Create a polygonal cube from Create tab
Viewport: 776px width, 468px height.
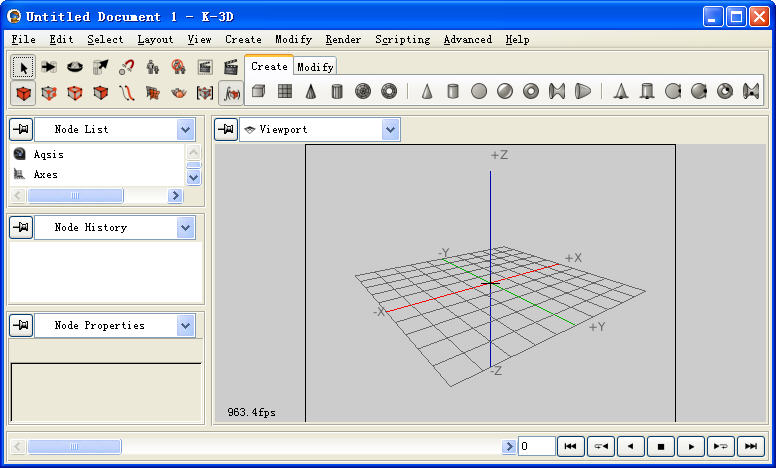[259, 92]
